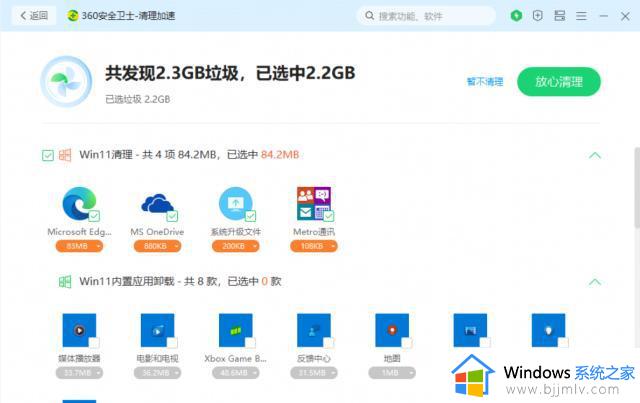Open the 200KB dropdown under 系统升级文件
The width and height of the screenshot is (640, 403).
click(236, 246)
